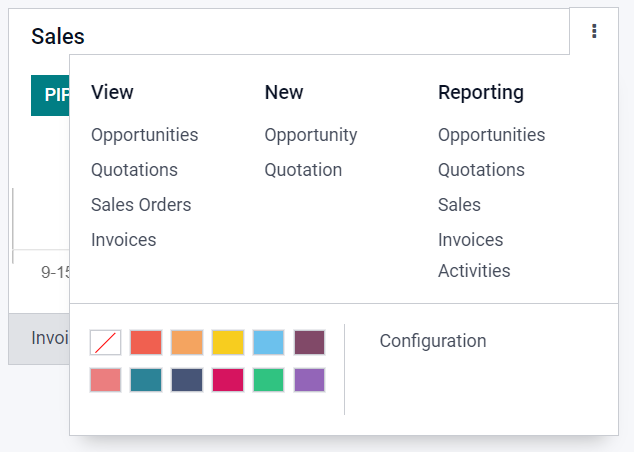Choose the dark navy color swatch
634x452 pixels.
187,380
